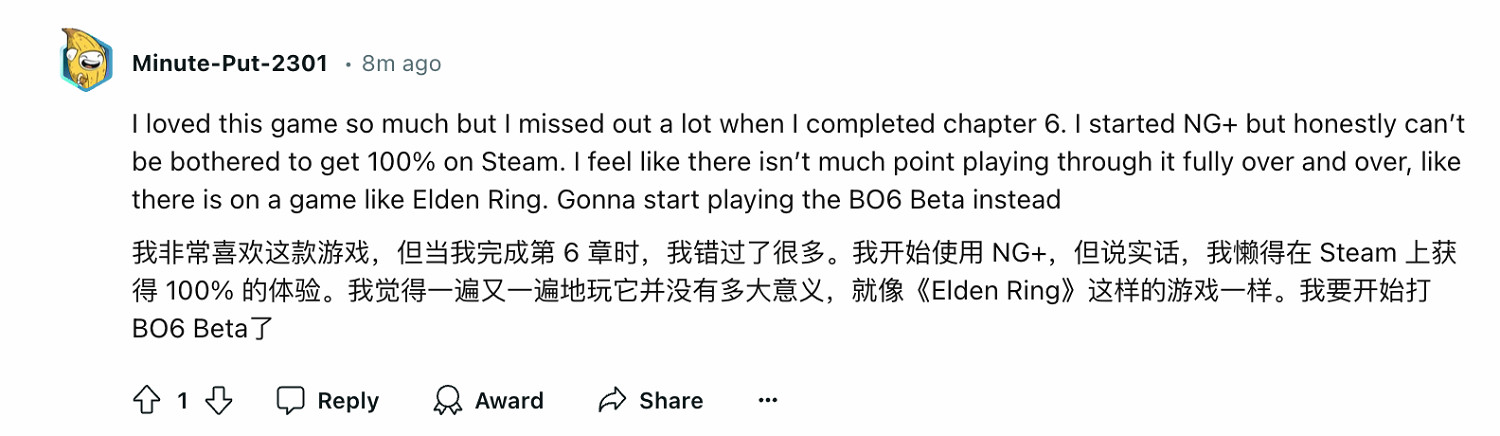The width and height of the screenshot is (1500, 436).
Task: Open the Minute-Put-2301 user profile link
Action: point(230,63)
